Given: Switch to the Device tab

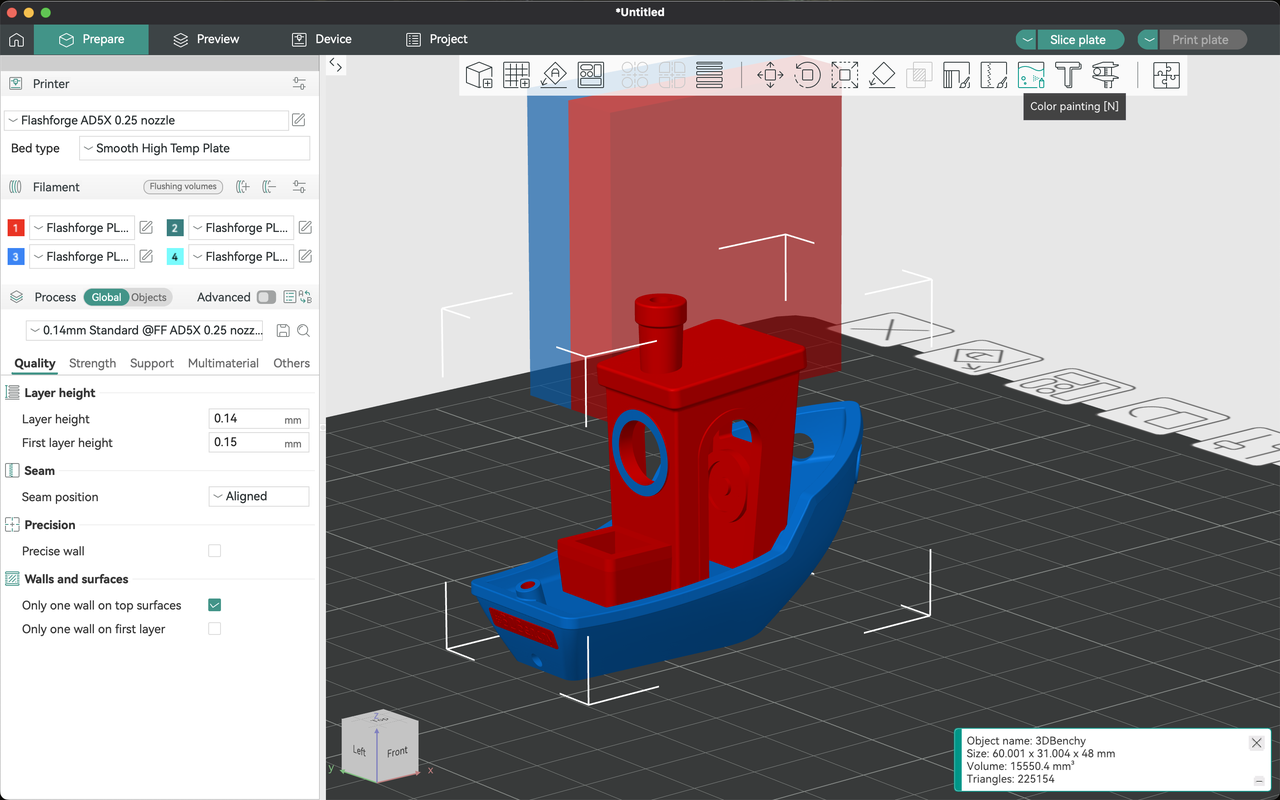Looking at the screenshot, I should (321, 39).
